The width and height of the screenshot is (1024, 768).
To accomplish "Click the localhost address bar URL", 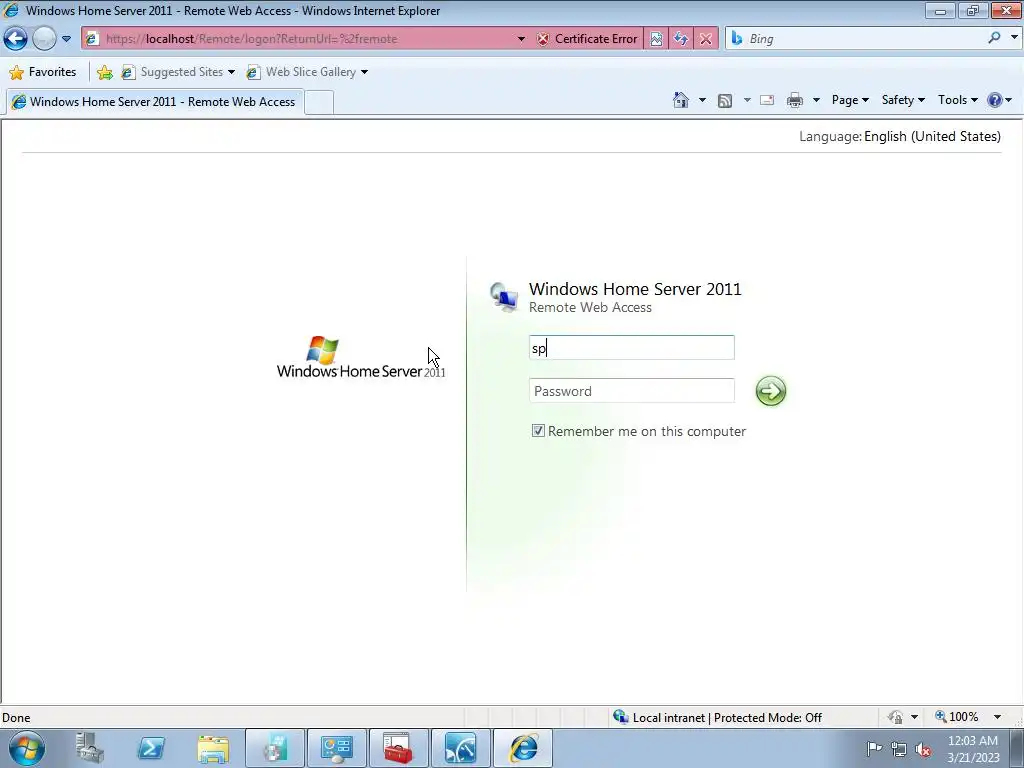I will [251, 39].
